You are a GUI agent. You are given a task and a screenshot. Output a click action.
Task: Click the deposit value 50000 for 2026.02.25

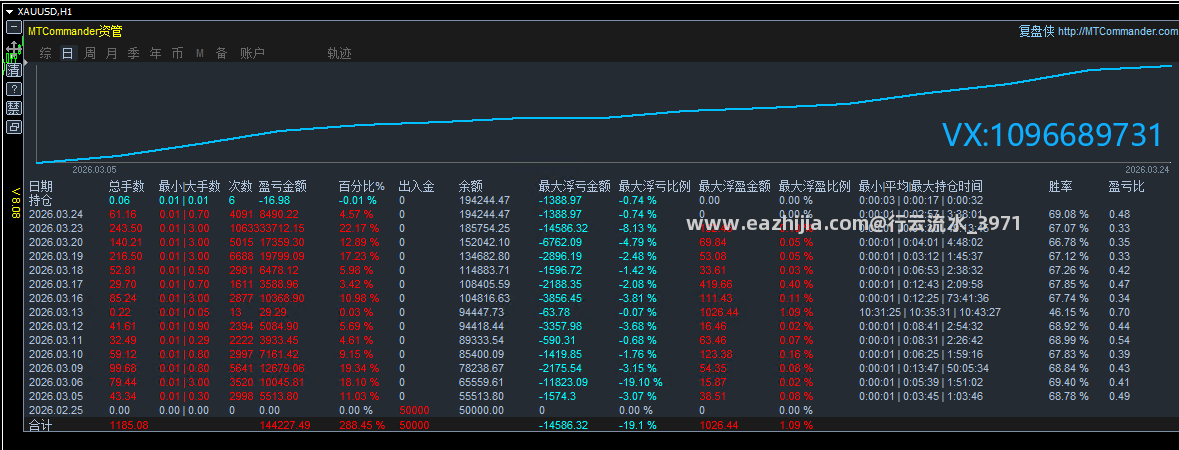coord(414,411)
